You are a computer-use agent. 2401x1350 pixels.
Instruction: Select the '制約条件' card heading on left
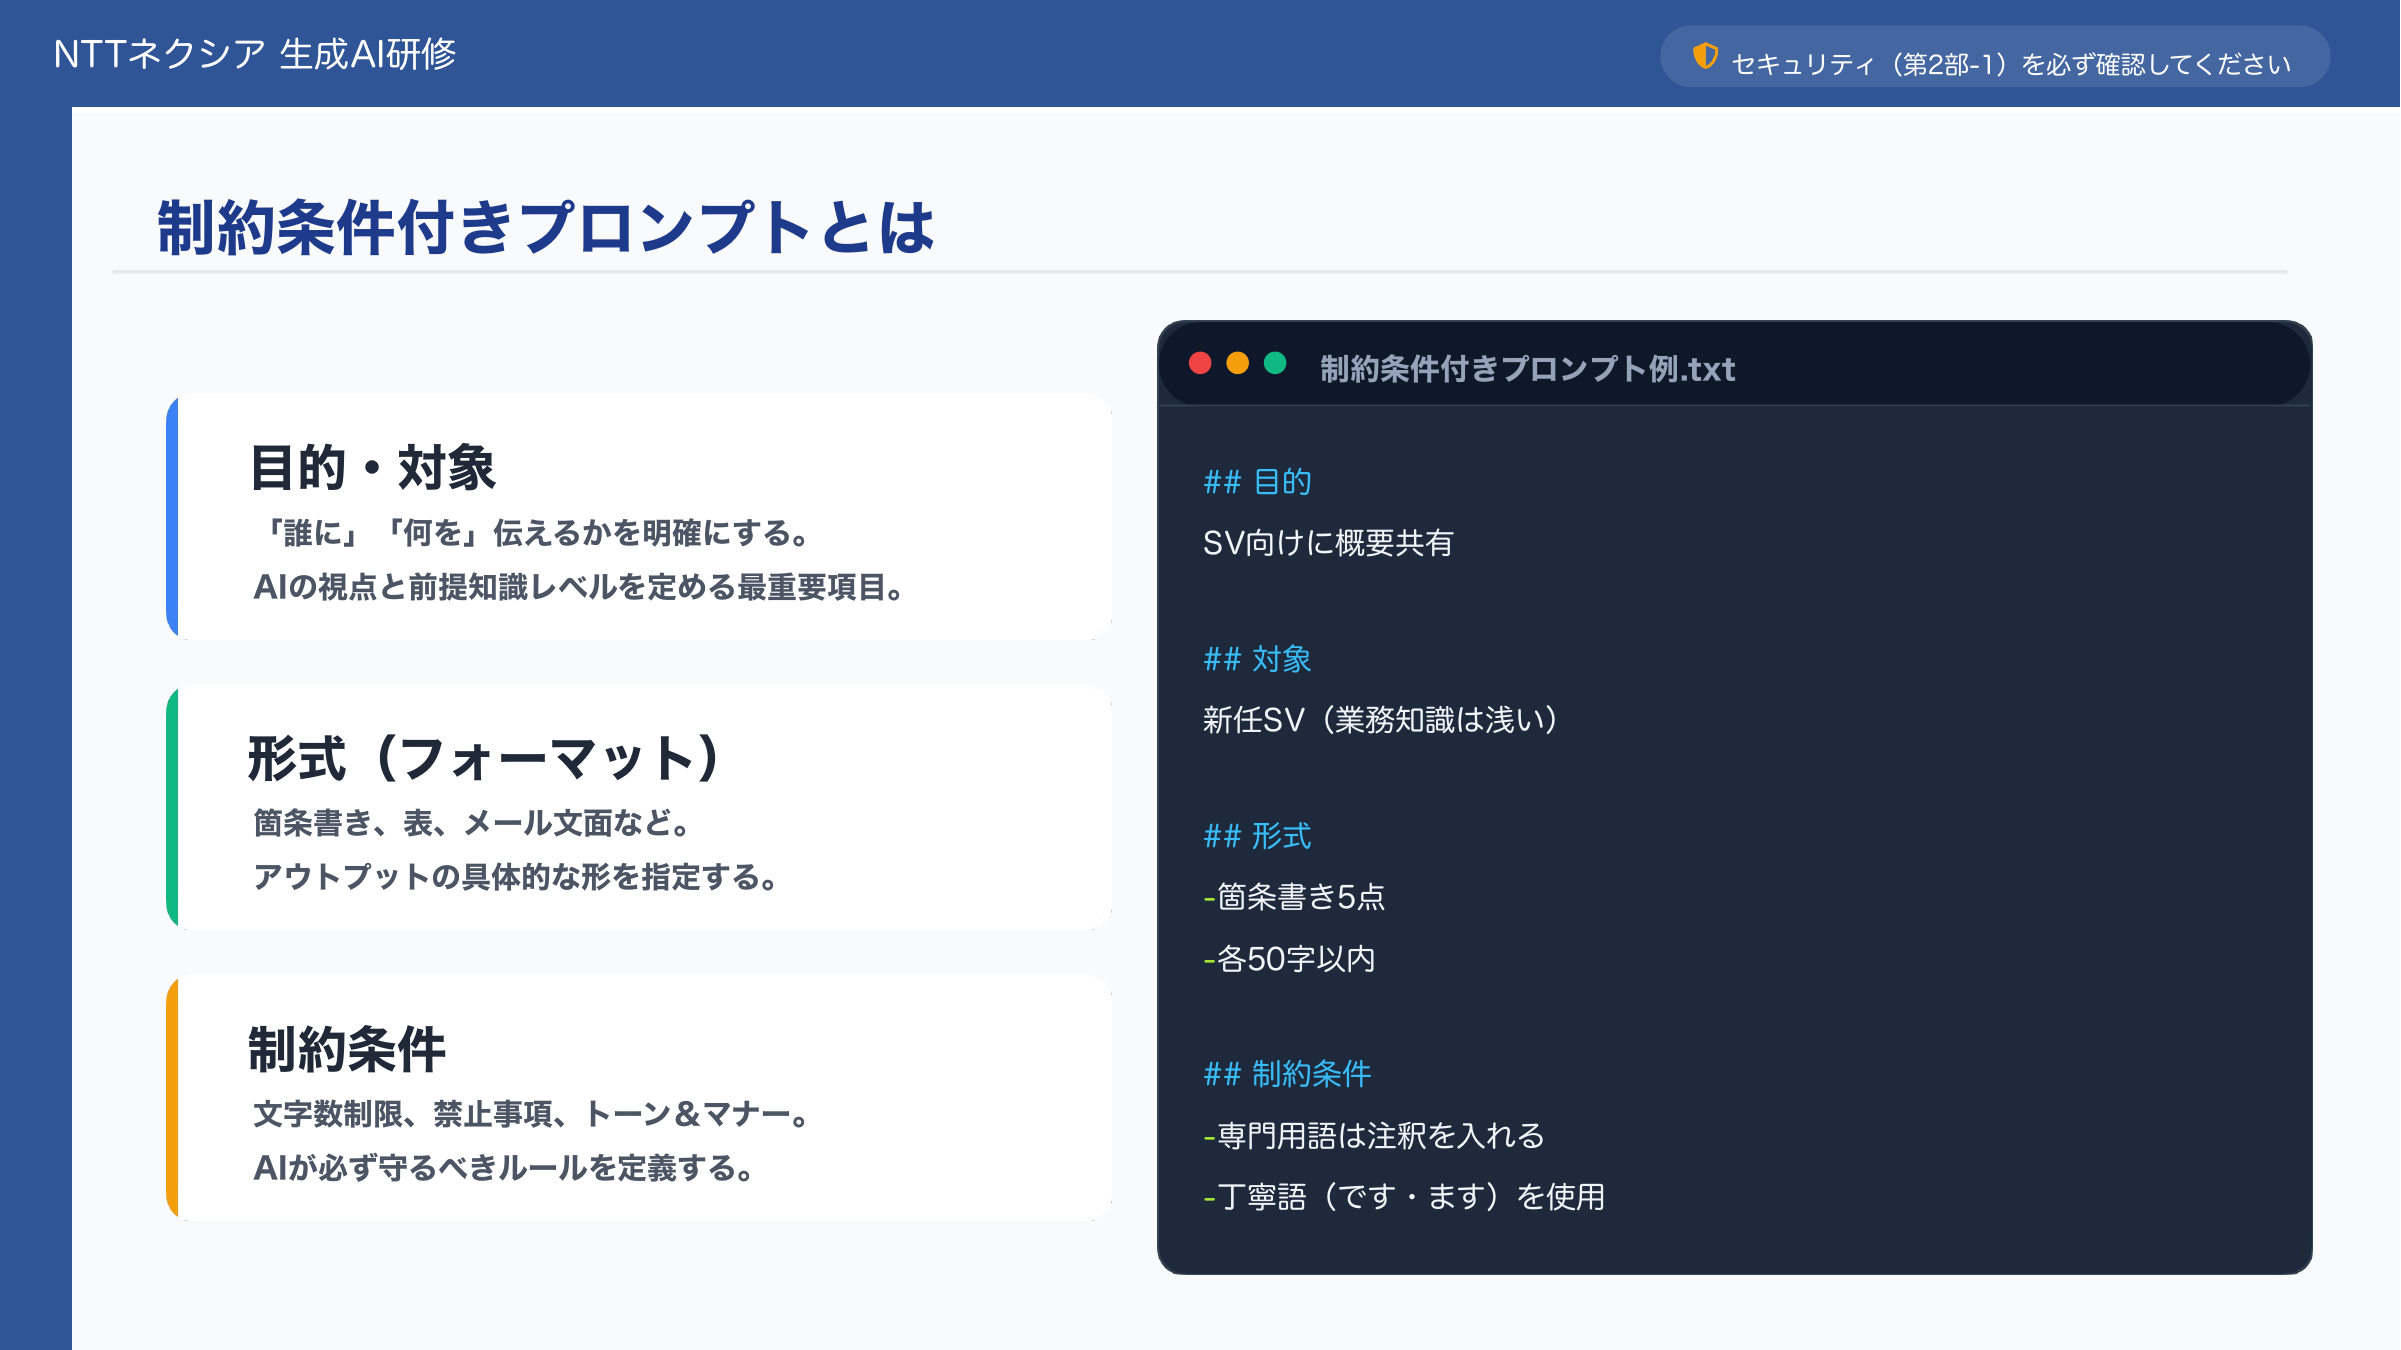(346, 1049)
